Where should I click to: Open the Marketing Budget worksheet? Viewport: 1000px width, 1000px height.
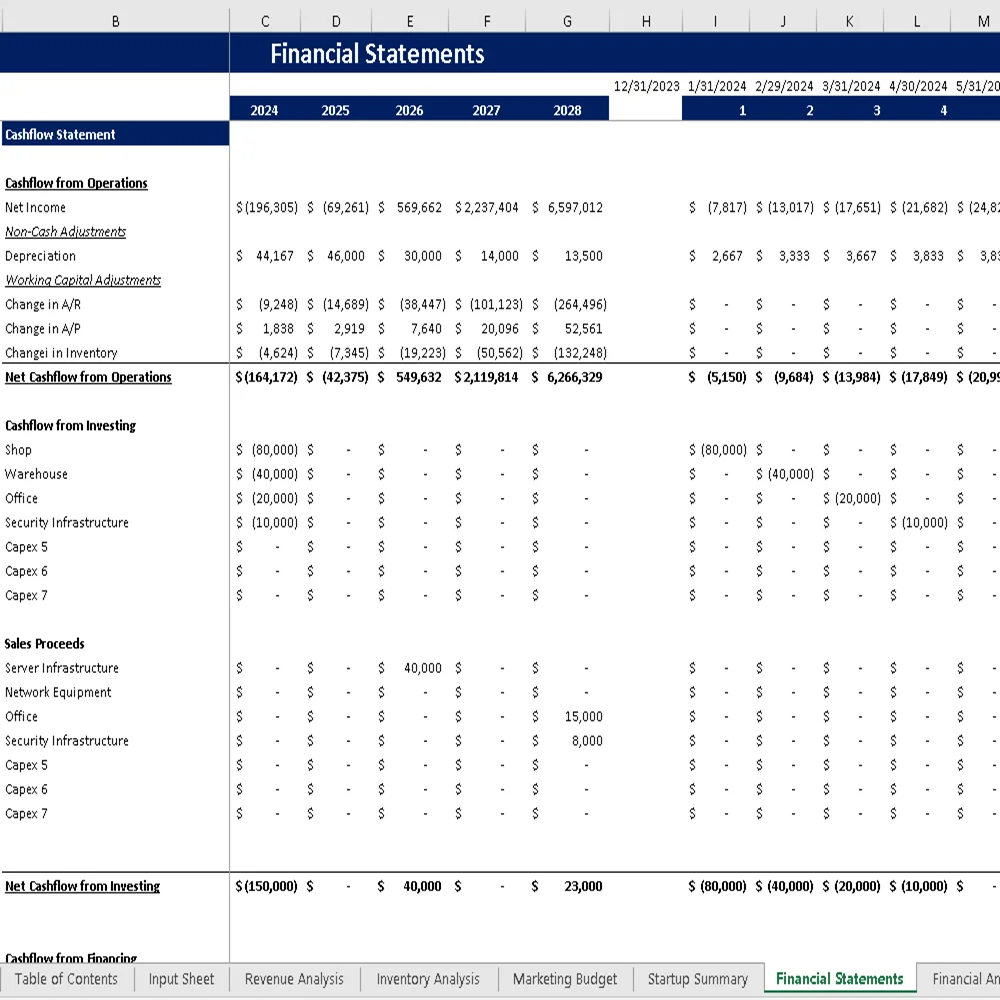click(x=565, y=979)
